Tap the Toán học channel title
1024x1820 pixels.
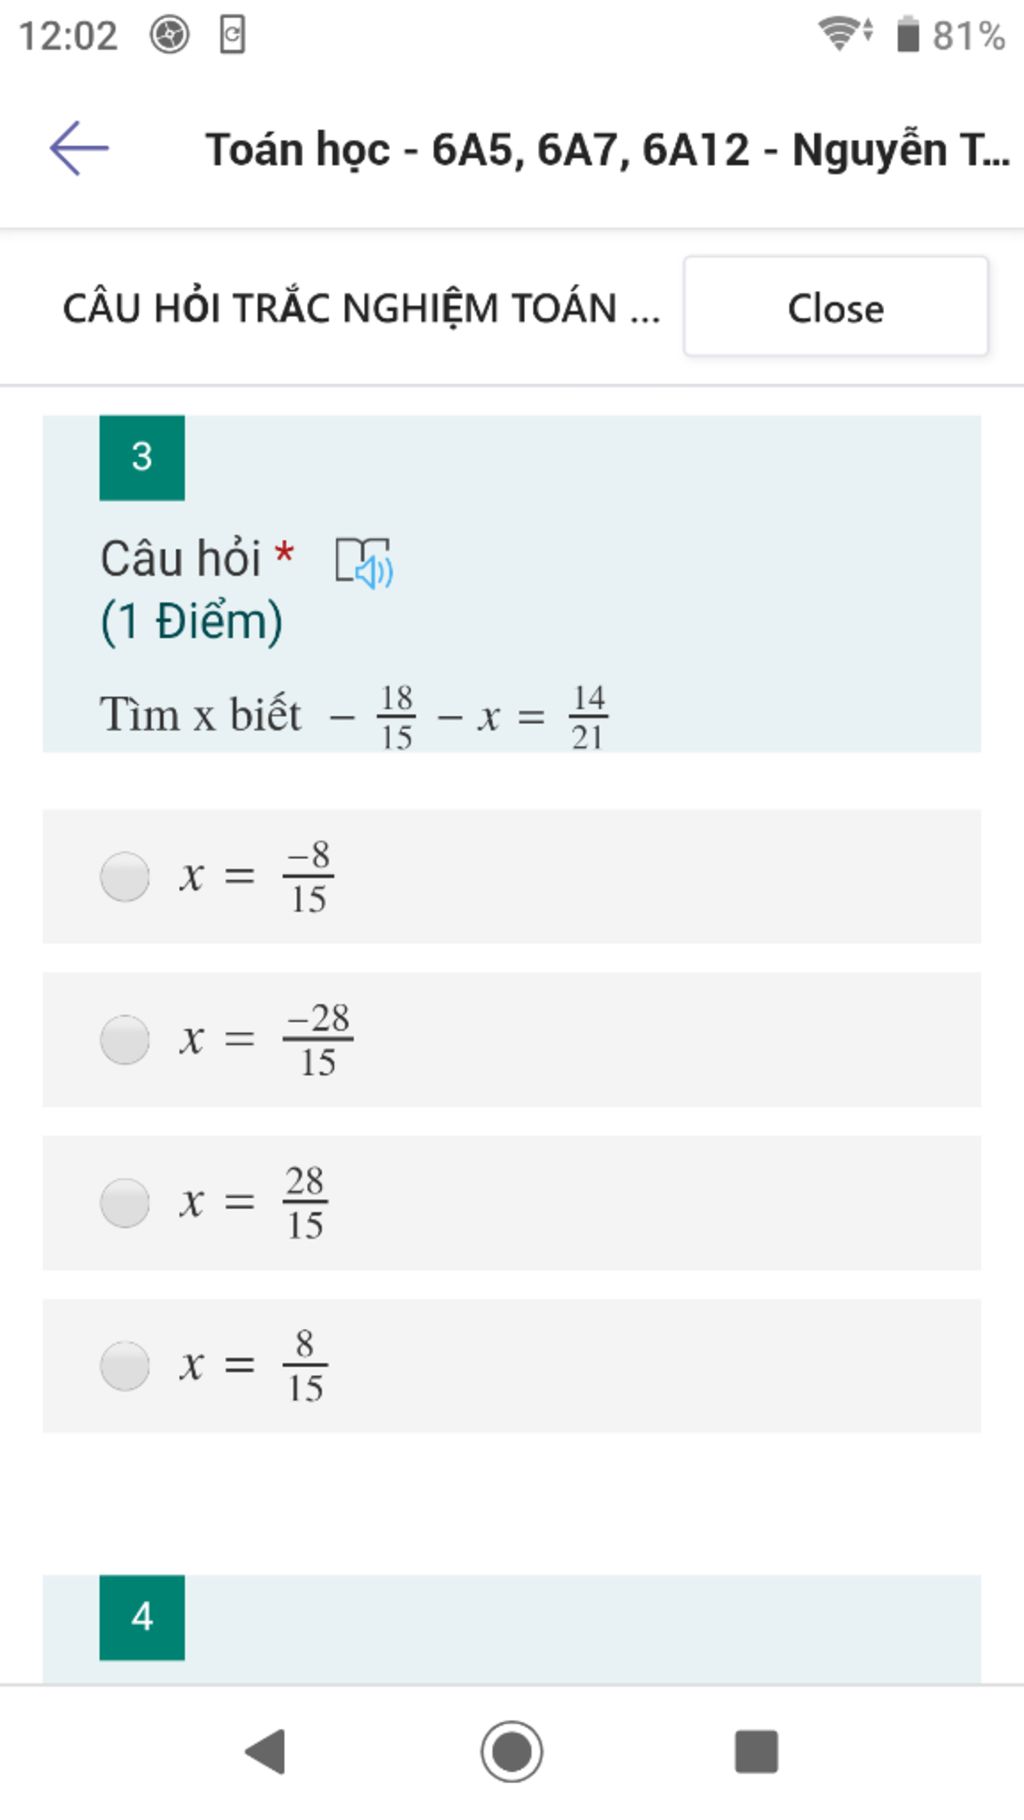point(608,150)
